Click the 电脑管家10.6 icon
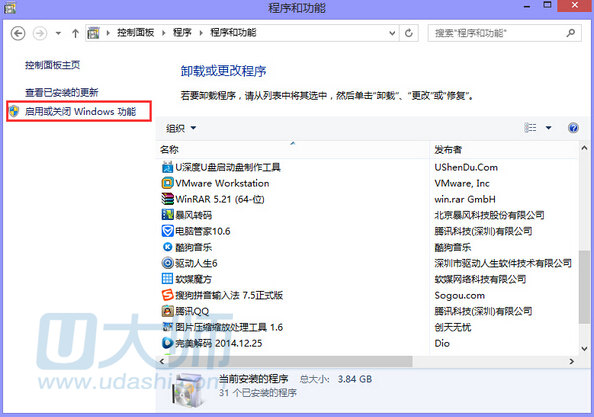The width and height of the screenshot is (594, 417). pos(167,231)
